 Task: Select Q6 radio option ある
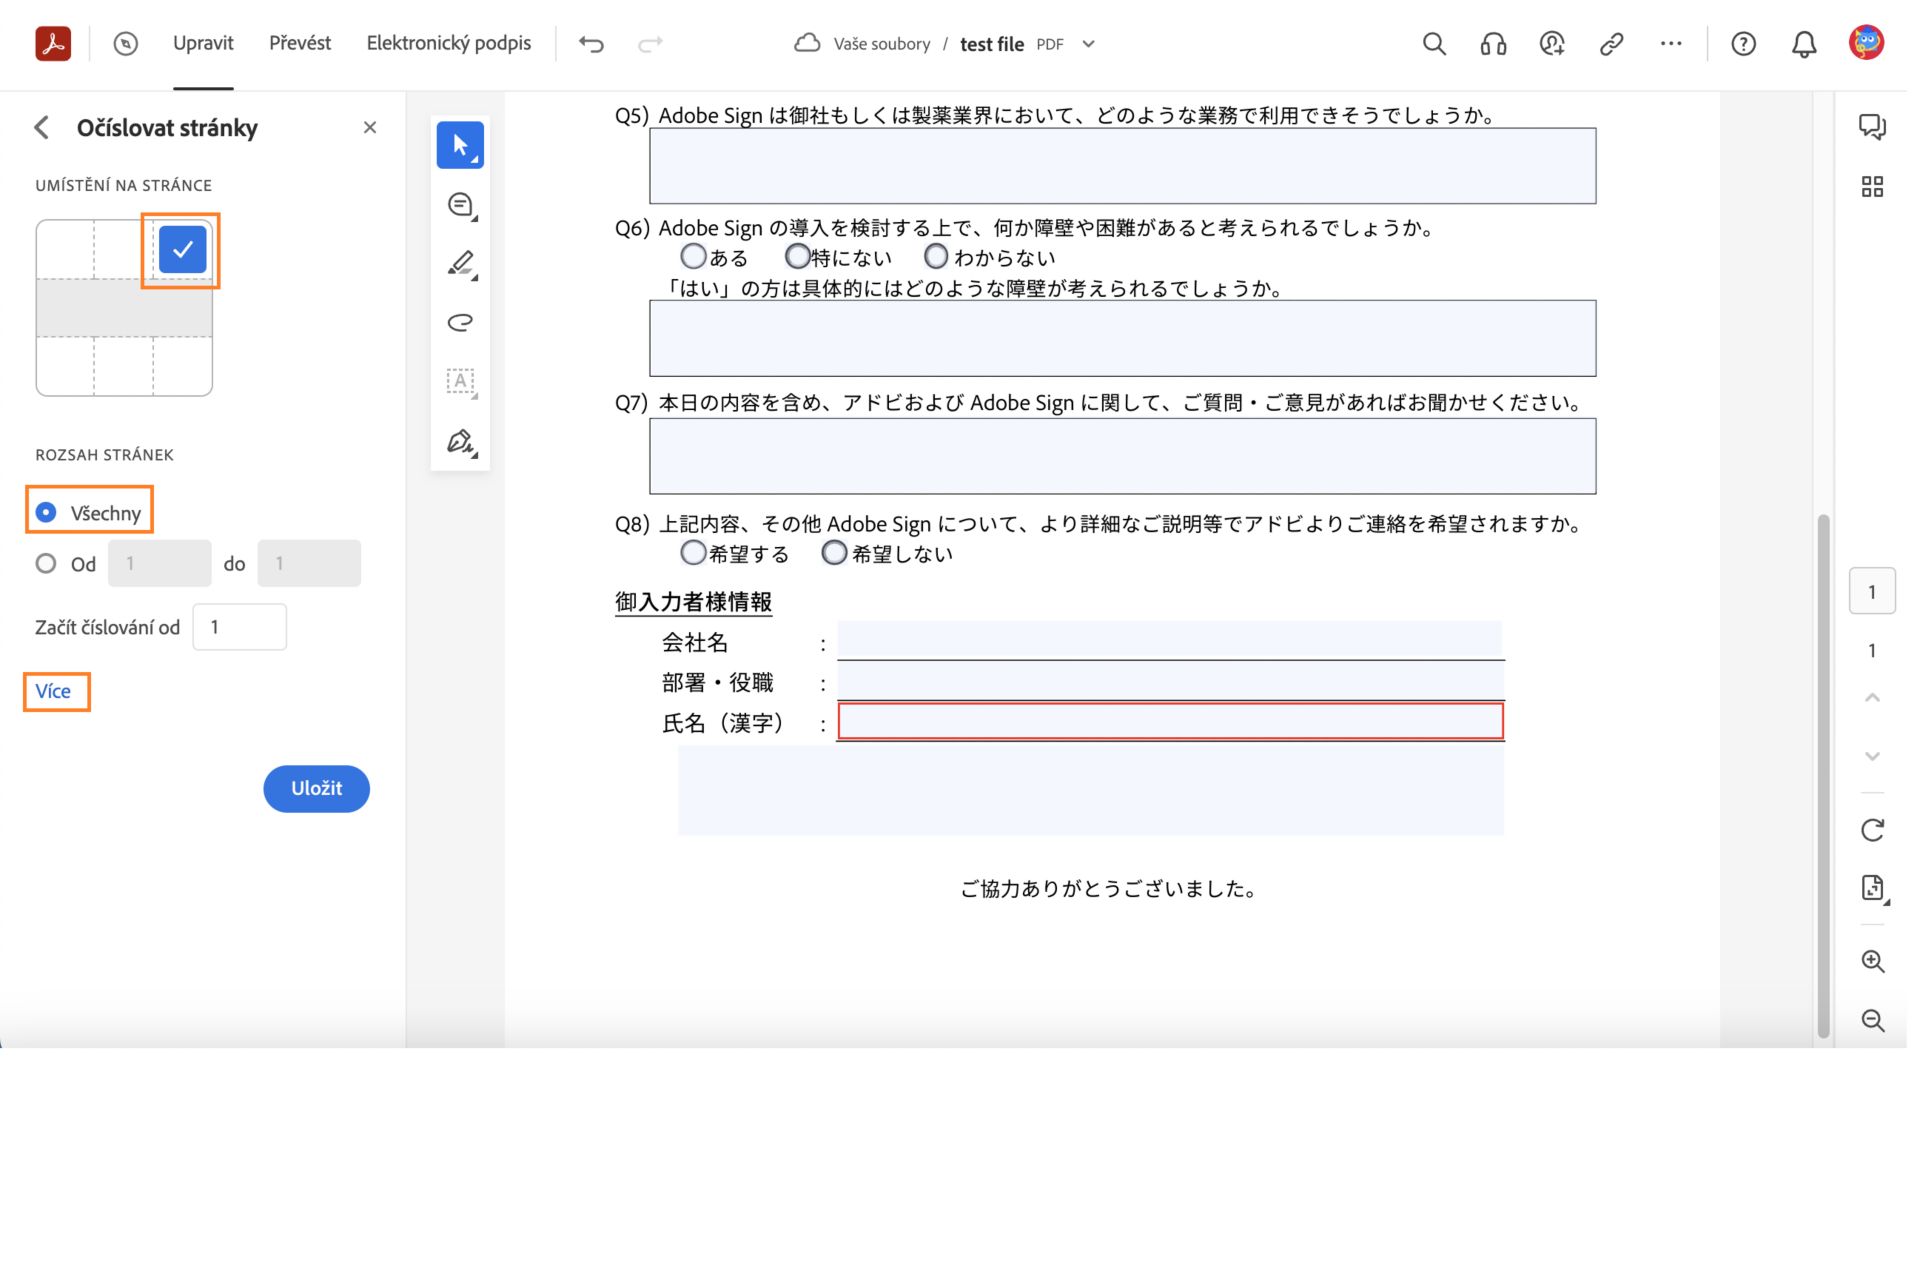tap(694, 257)
